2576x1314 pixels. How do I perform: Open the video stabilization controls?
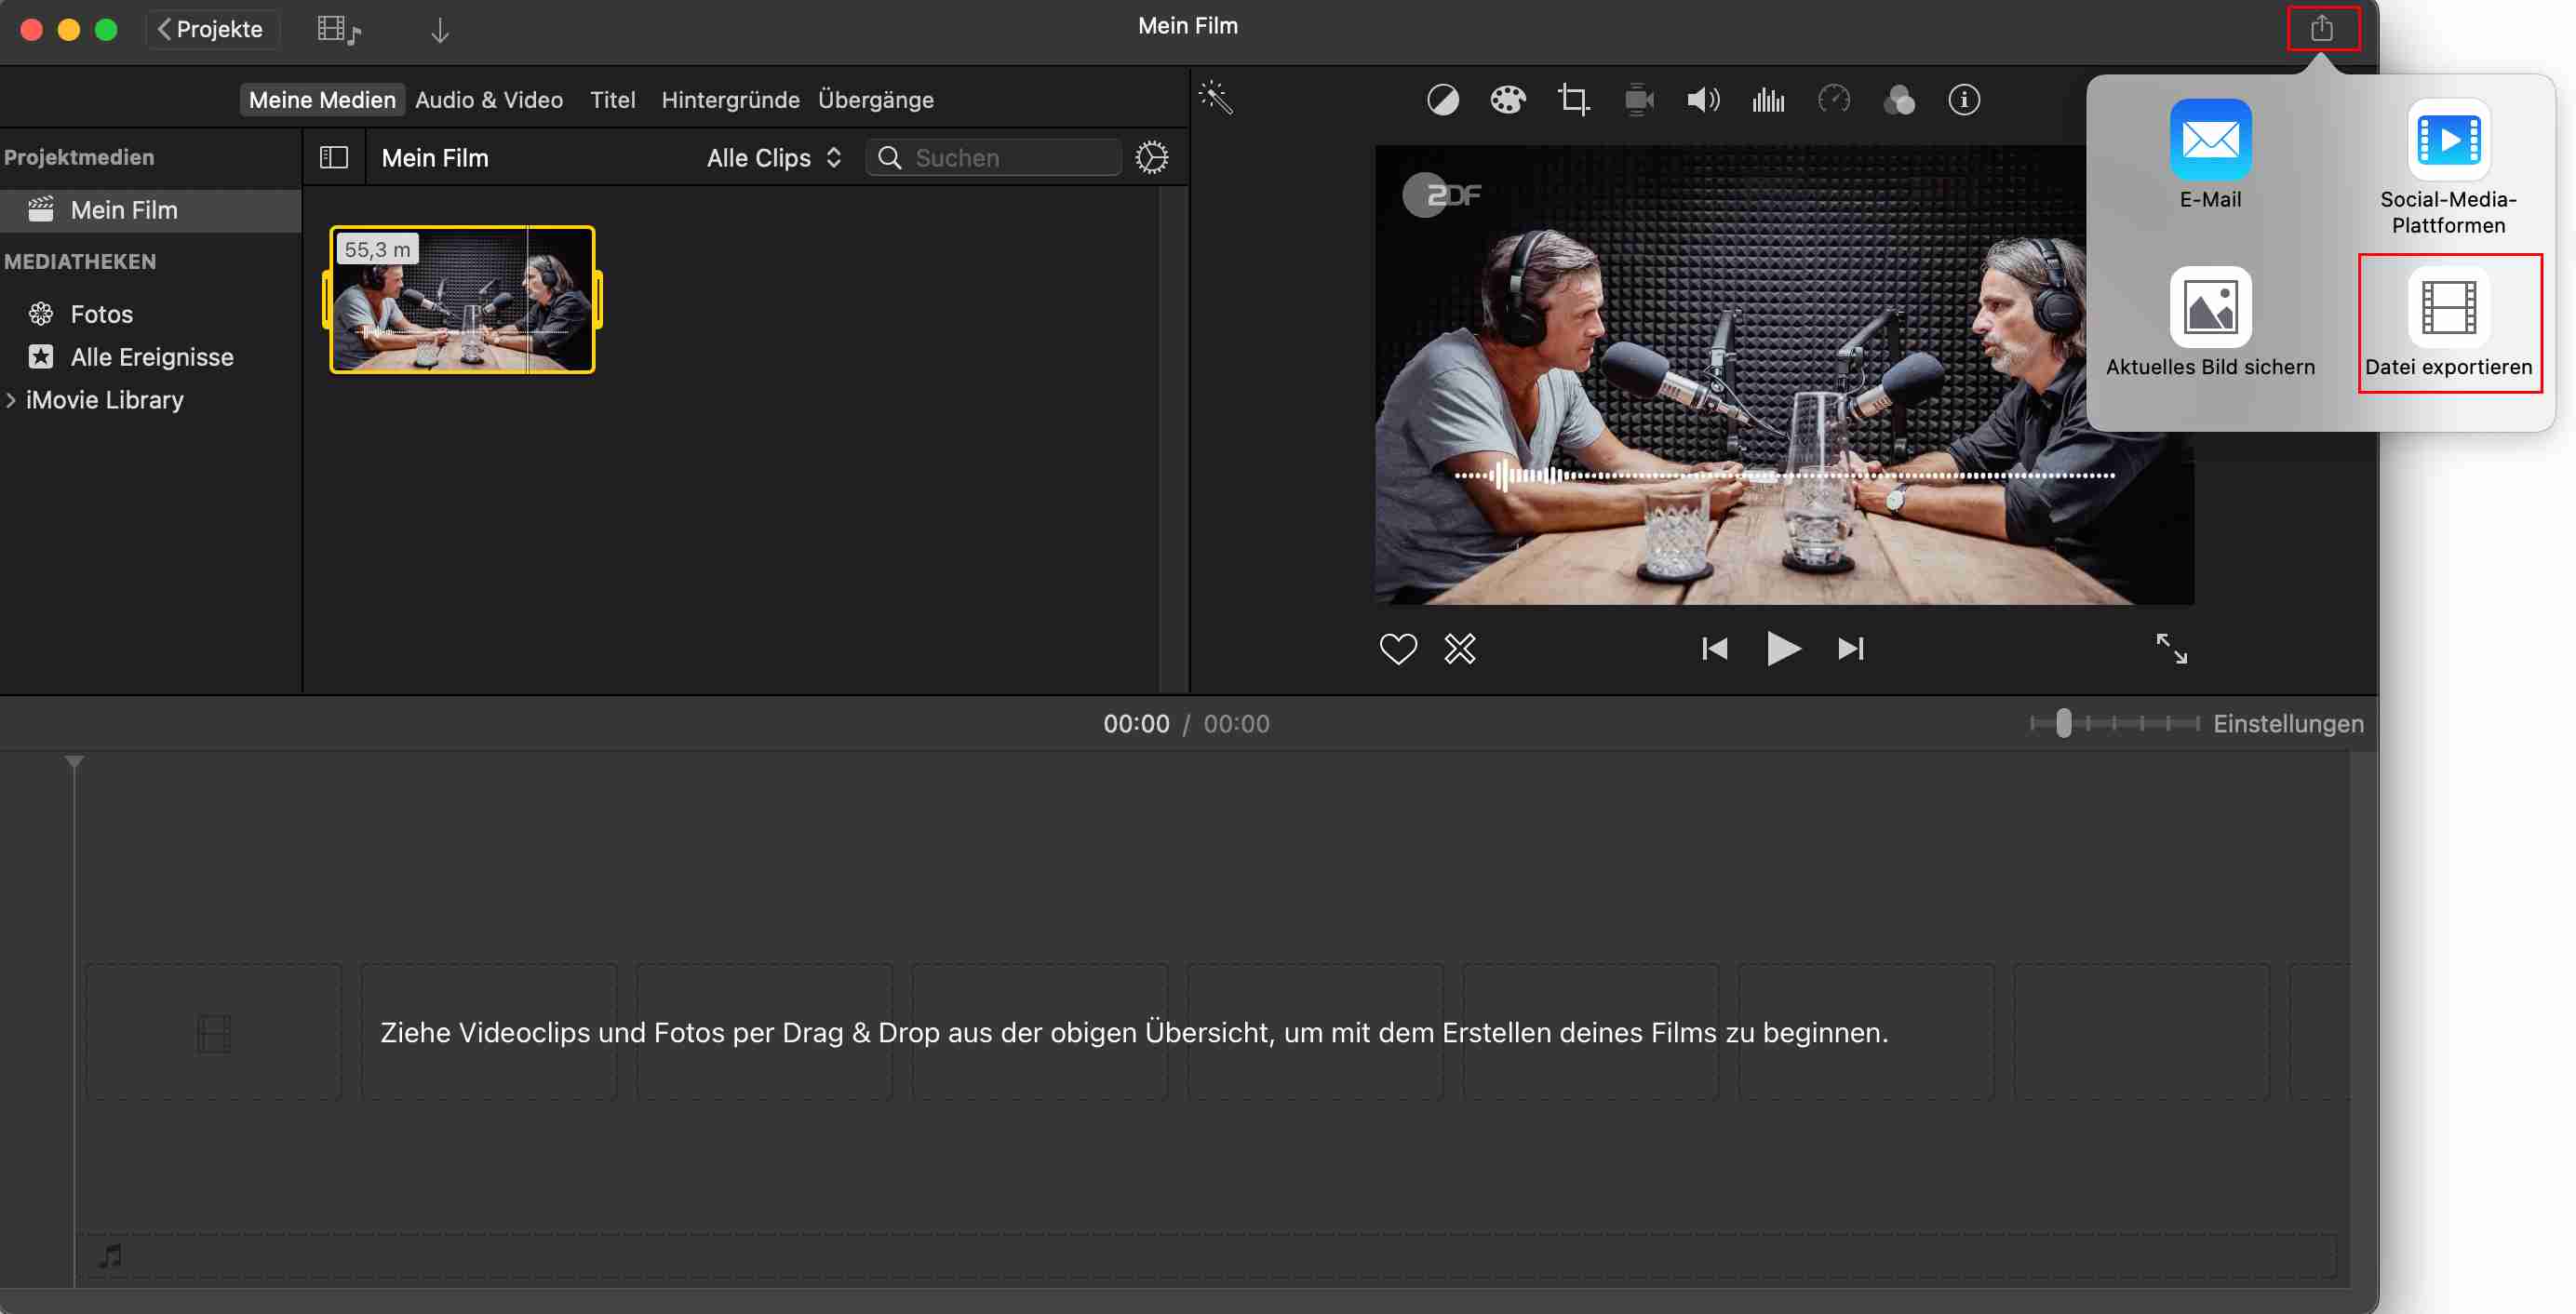(1639, 99)
